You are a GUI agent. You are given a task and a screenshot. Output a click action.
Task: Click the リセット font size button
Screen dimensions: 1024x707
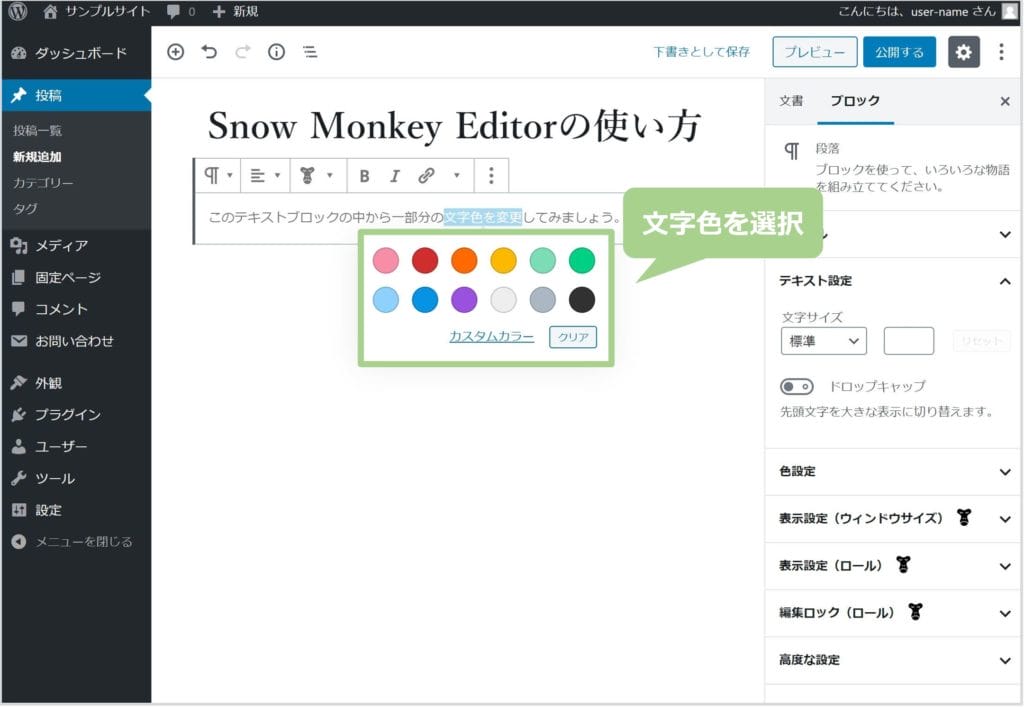coord(982,341)
